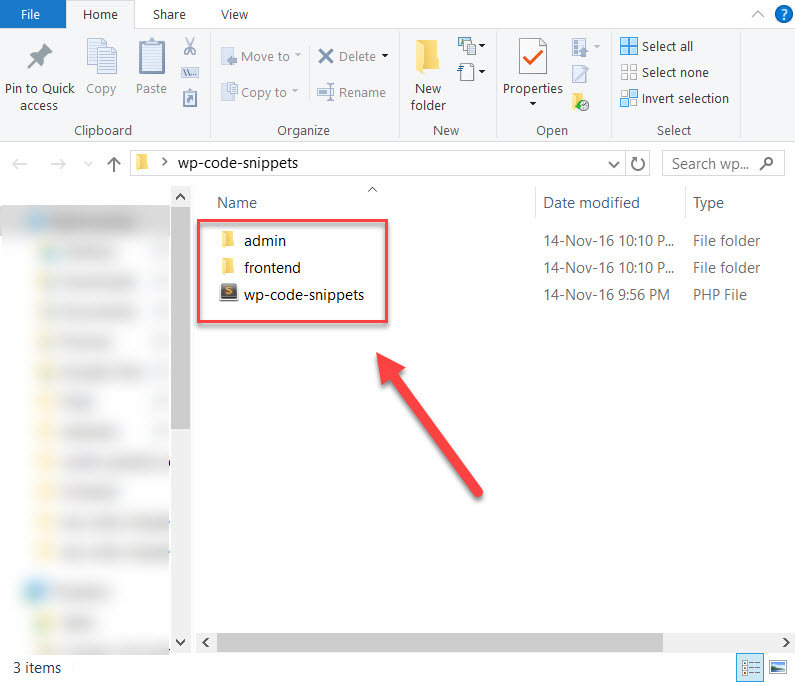Viewport: 795px width, 682px height.
Task: Click the Rename button
Action: click(x=351, y=92)
